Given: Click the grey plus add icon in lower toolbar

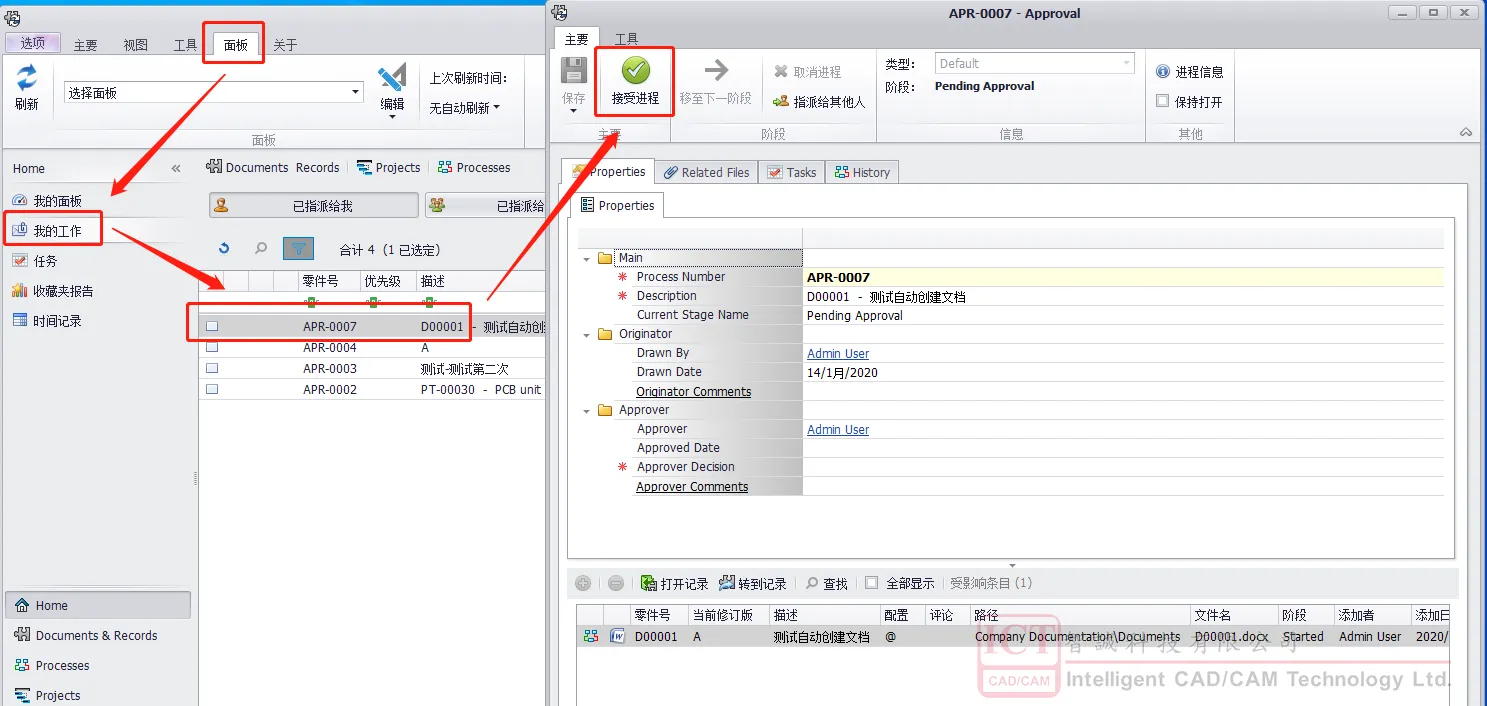Looking at the screenshot, I should (x=583, y=583).
